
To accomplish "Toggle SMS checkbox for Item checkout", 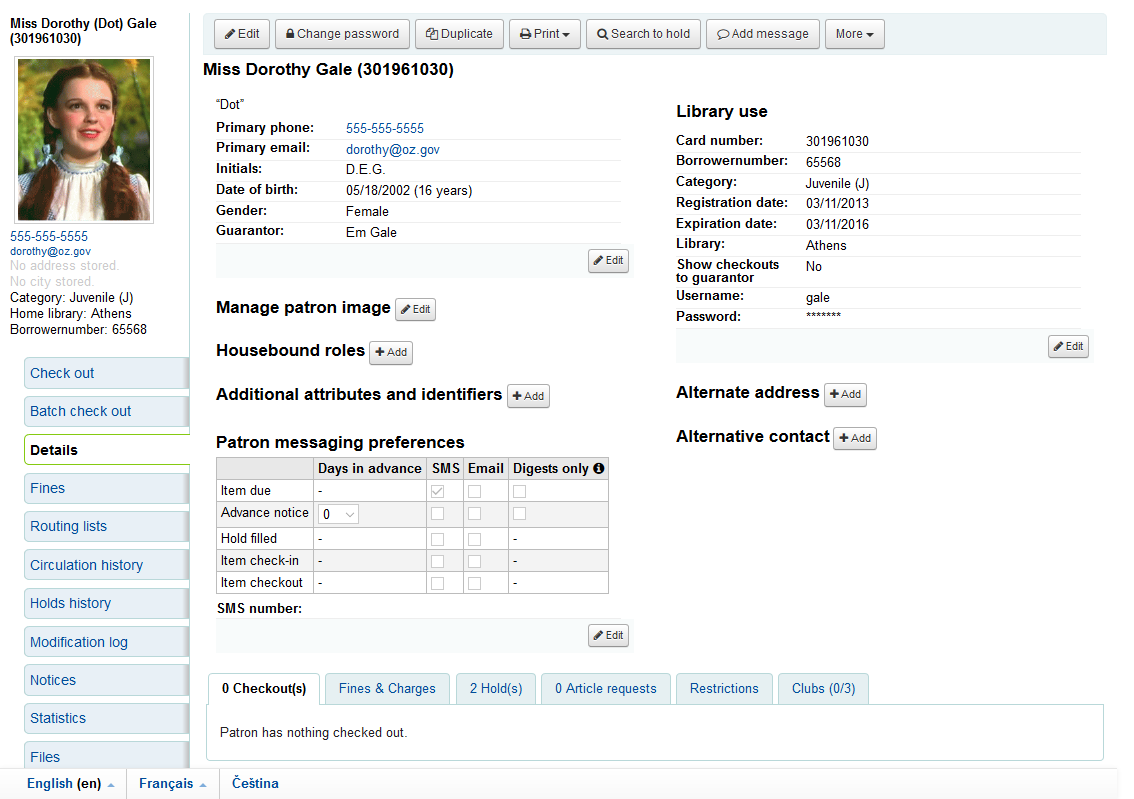I will [x=437, y=583].
